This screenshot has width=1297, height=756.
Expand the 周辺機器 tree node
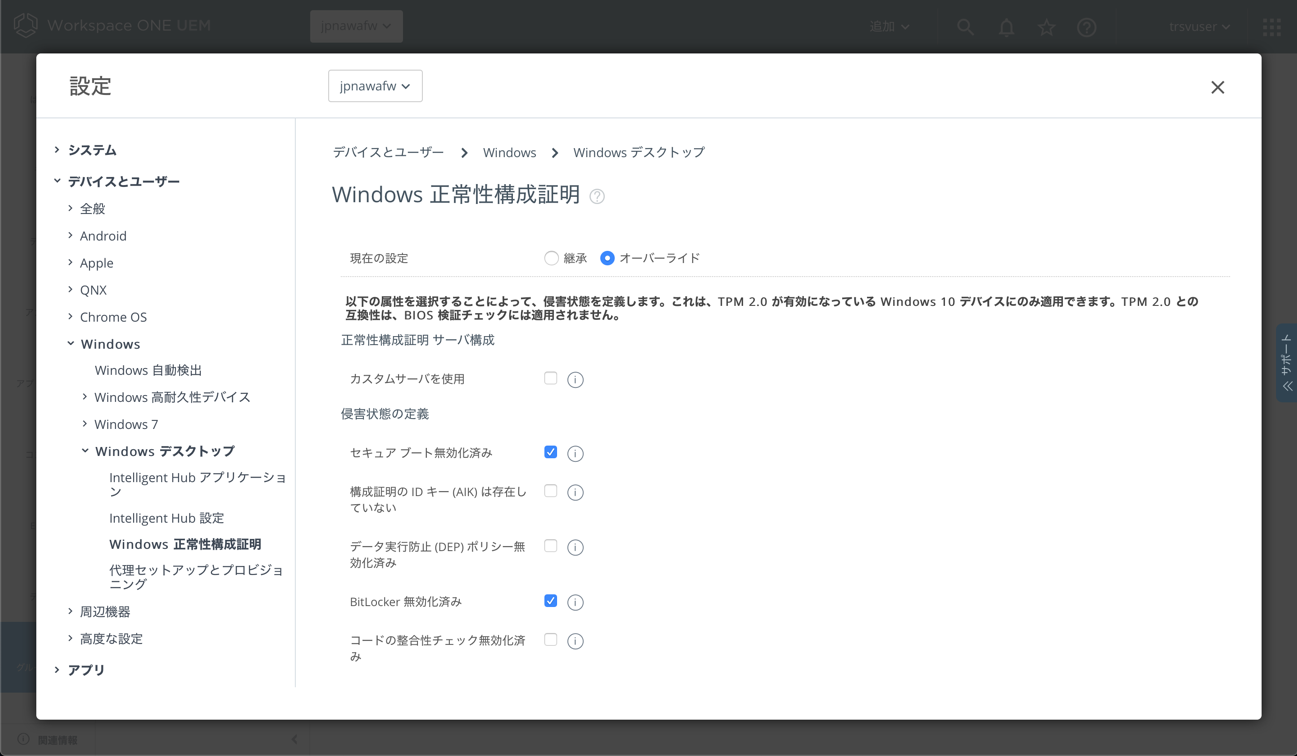click(70, 611)
